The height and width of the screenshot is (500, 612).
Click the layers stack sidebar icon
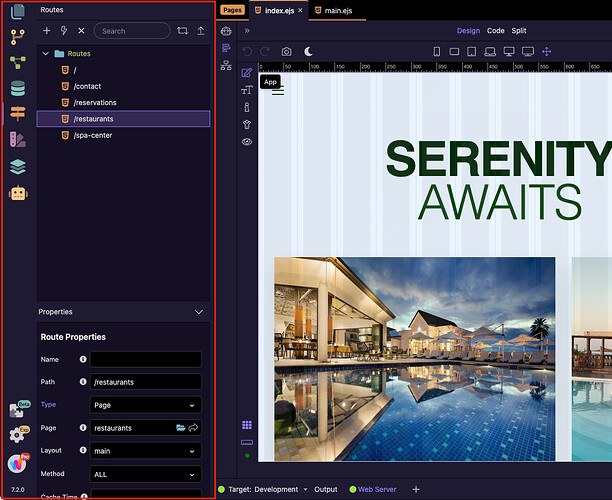[17, 167]
